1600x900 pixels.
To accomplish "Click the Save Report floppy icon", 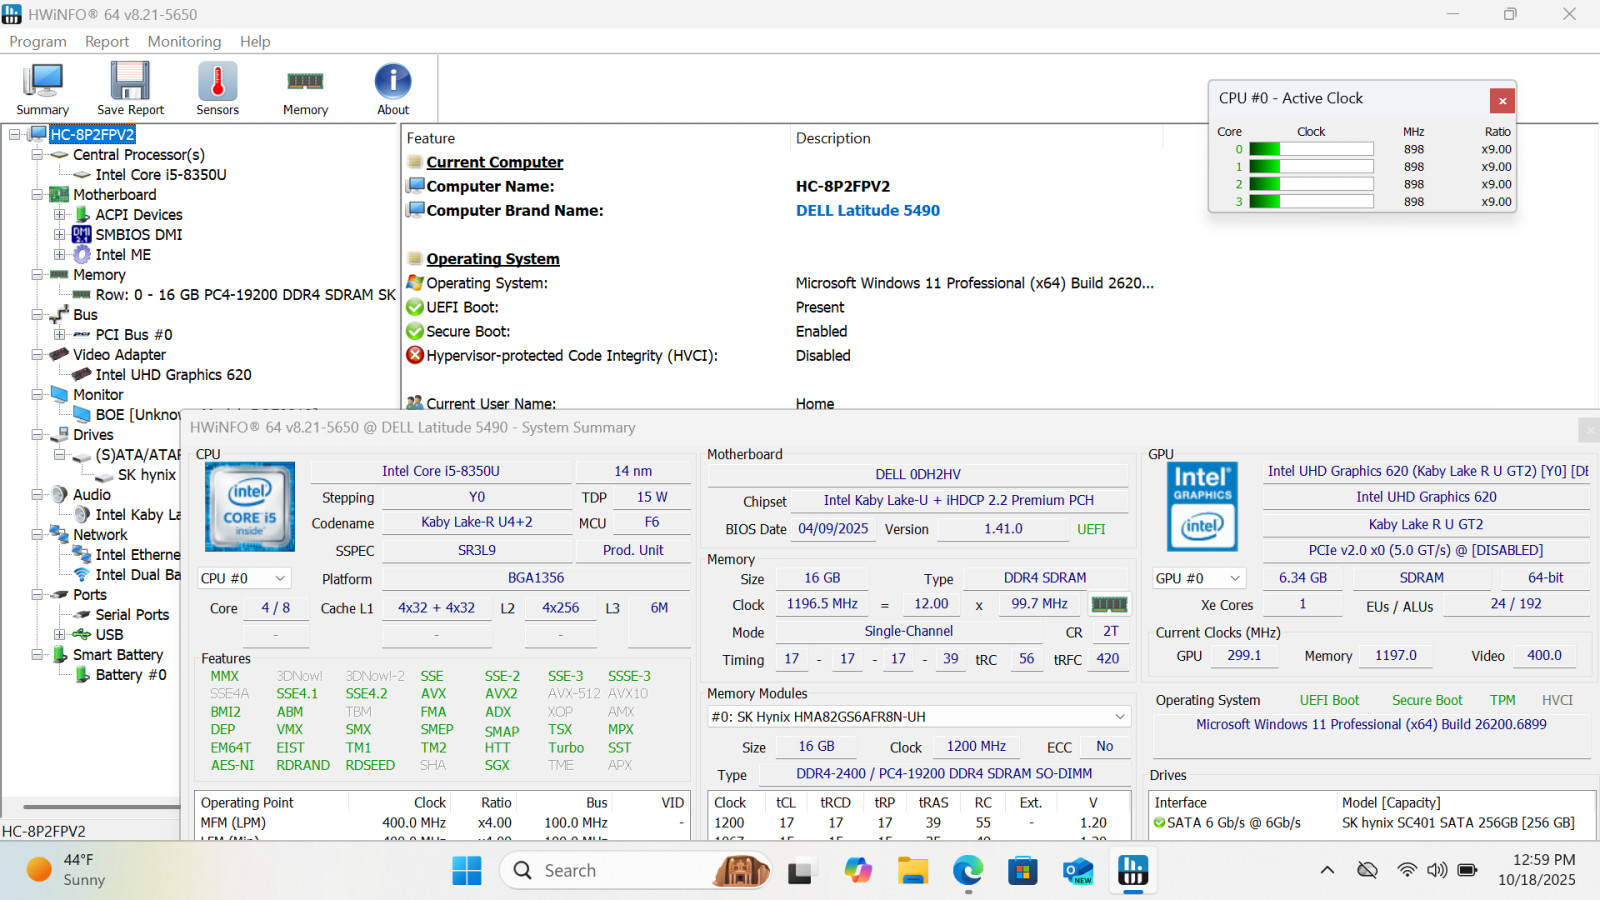I will click(130, 89).
